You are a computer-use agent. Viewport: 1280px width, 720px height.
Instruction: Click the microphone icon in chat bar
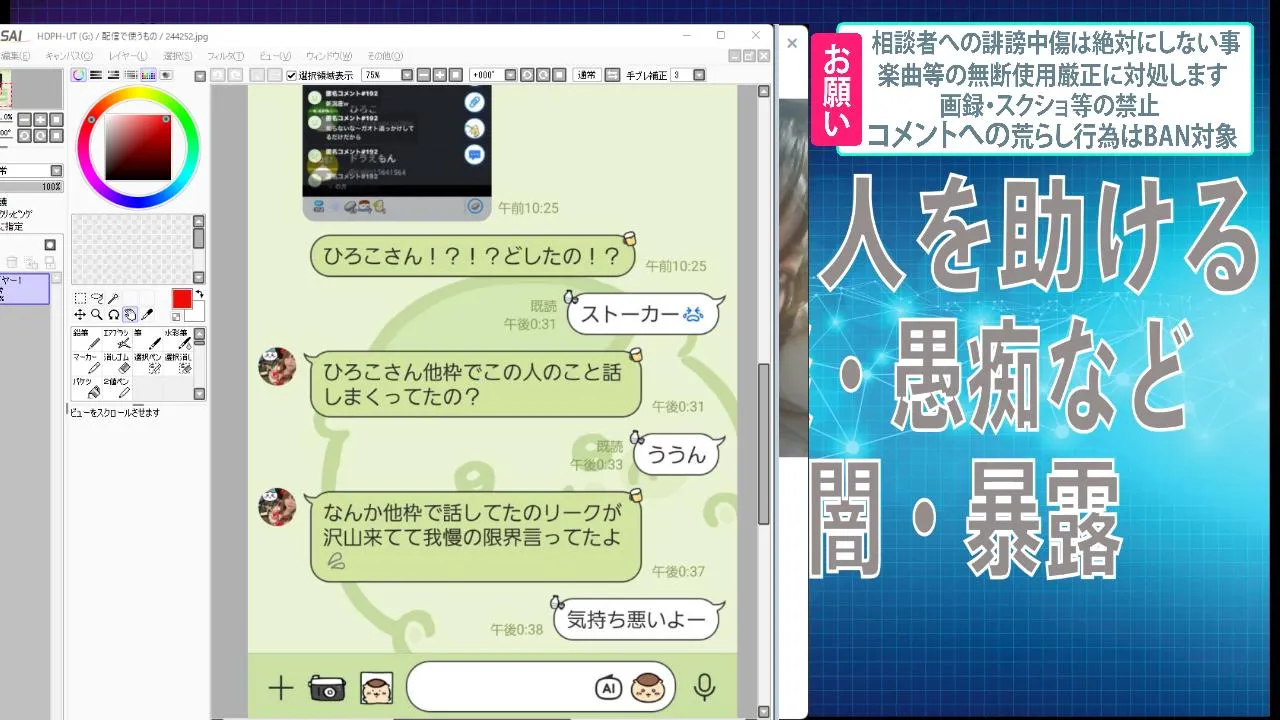(x=704, y=687)
